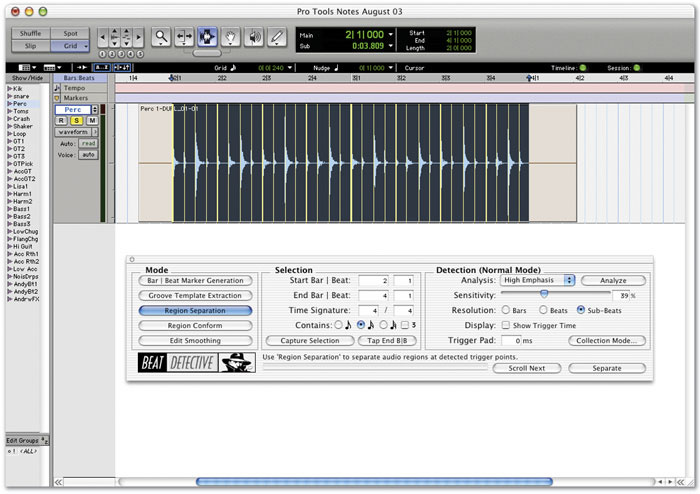Choose Groove Template Extraction mode
This screenshot has height=494, width=700.
tap(195, 295)
